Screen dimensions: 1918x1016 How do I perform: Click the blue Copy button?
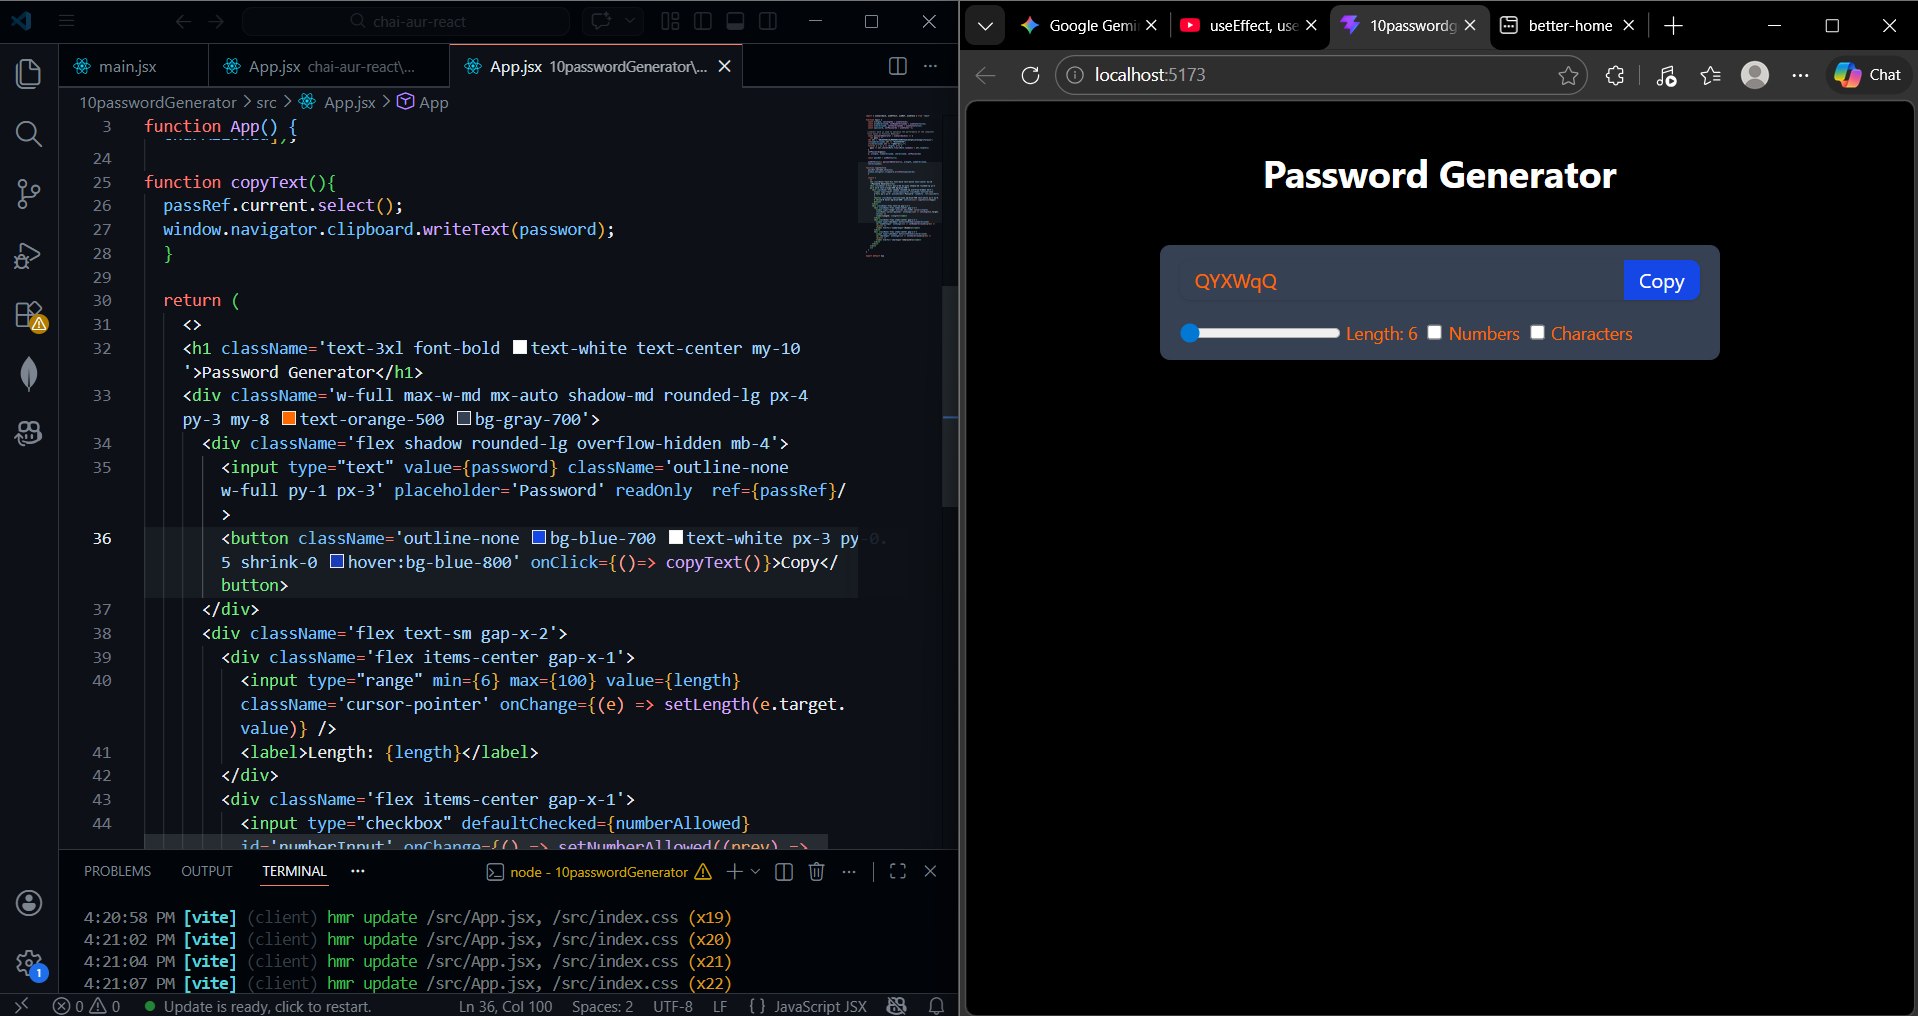pyautogui.click(x=1660, y=281)
